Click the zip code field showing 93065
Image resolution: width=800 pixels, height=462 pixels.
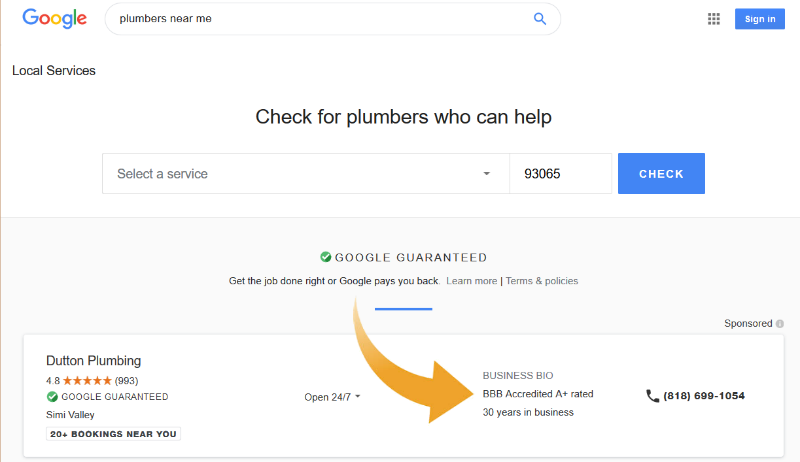tap(561, 173)
